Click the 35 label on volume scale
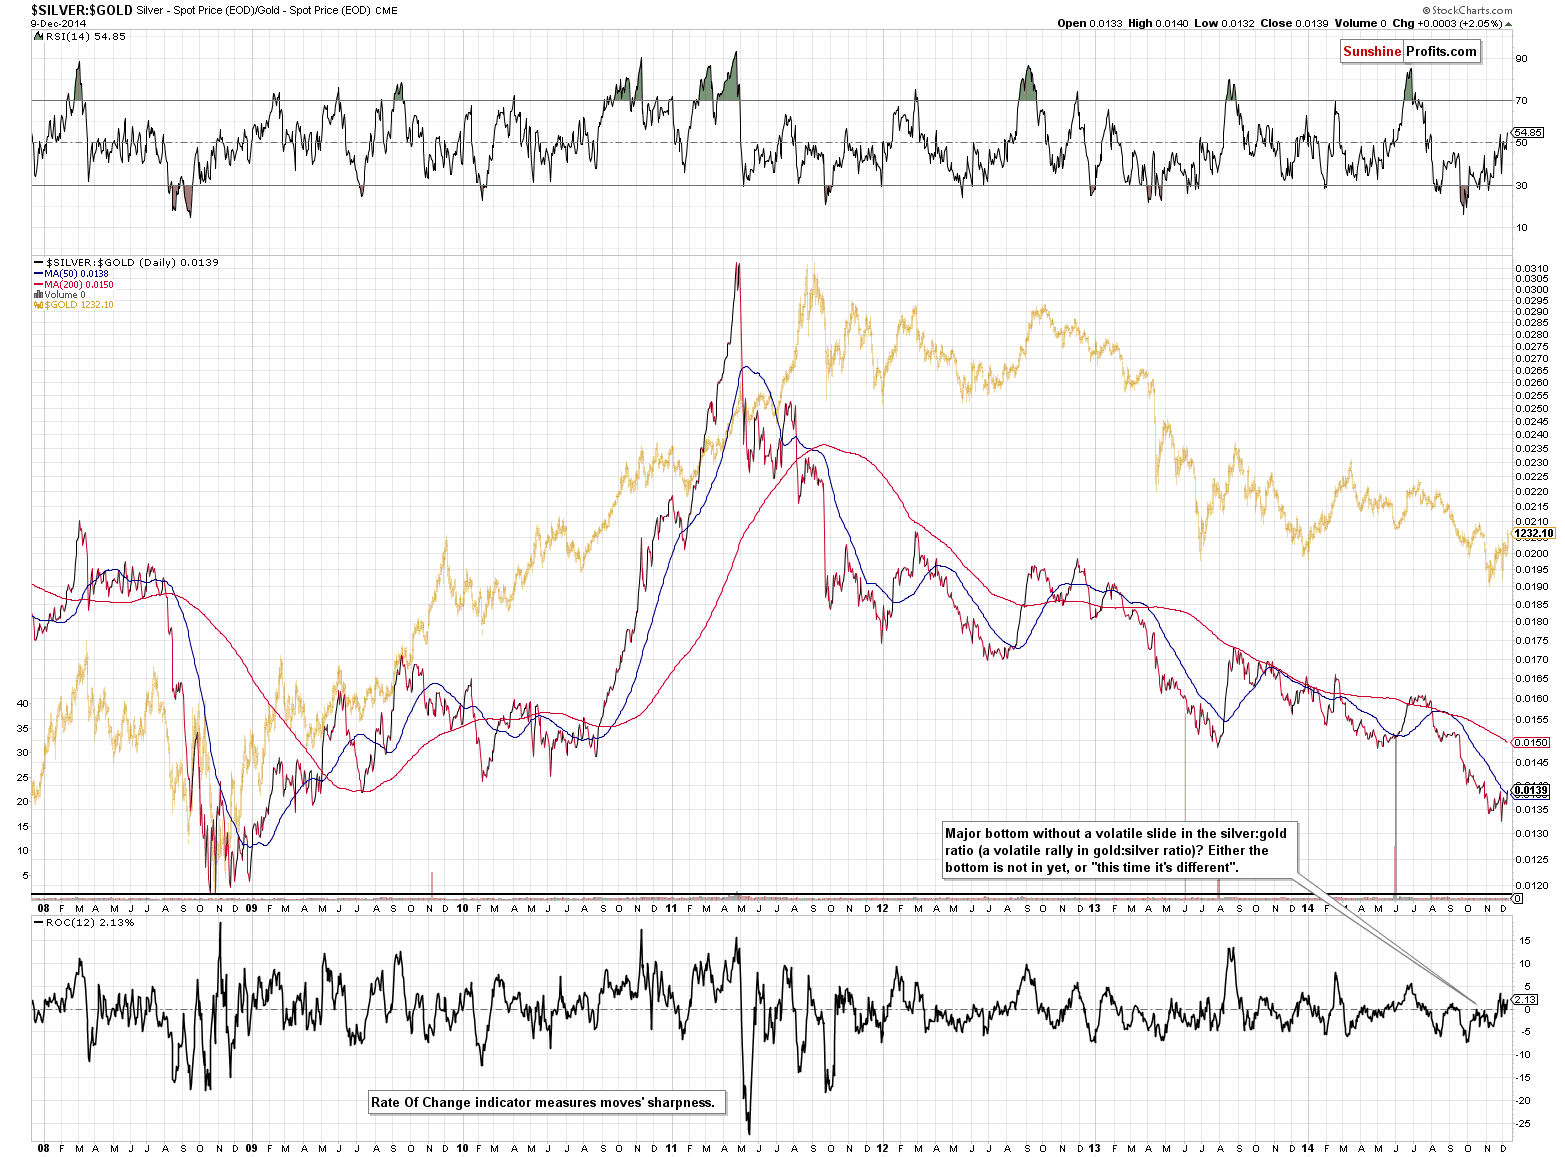The height and width of the screenshot is (1157, 1565). pyautogui.click(x=22, y=728)
